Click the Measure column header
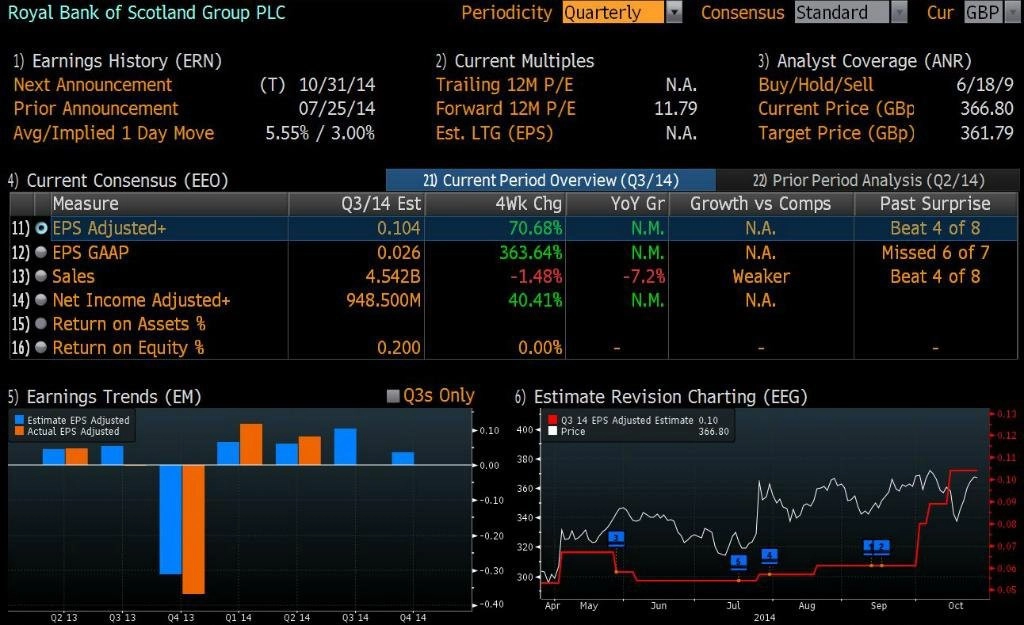The image size is (1024, 625). 170,204
